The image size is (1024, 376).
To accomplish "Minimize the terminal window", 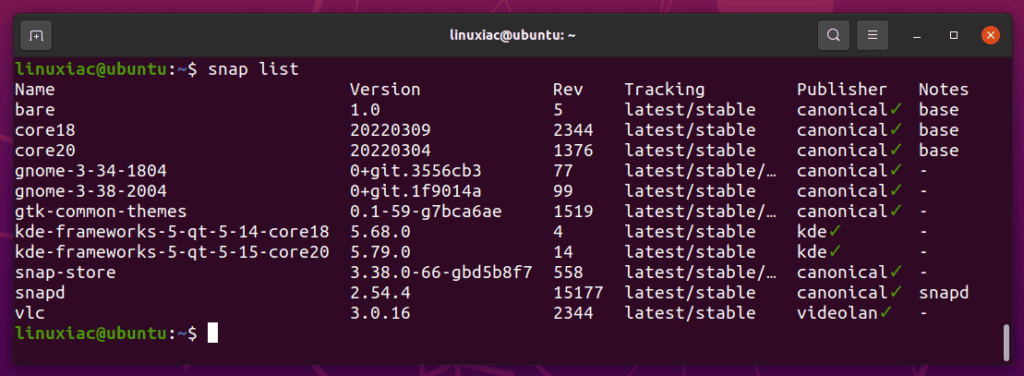I will (x=918, y=35).
